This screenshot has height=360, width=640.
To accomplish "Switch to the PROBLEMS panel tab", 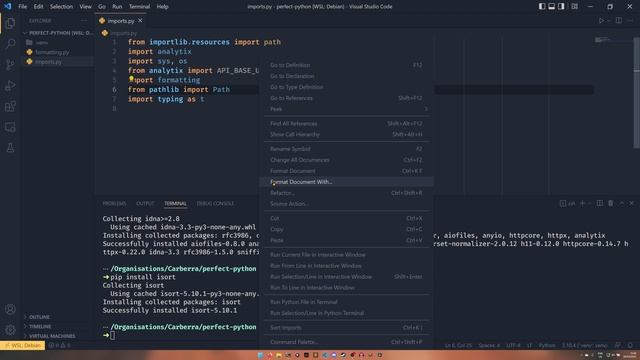I will pos(114,203).
